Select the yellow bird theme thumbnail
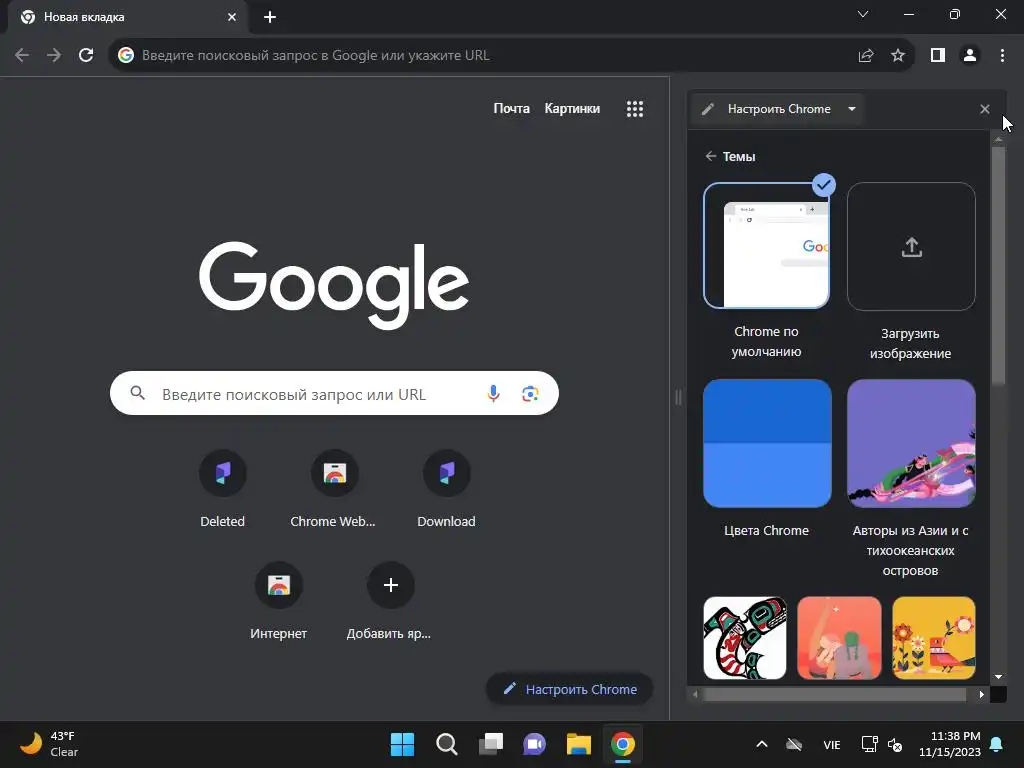The height and width of the screenshot is (768, 1024). click(x=934, y=637)
